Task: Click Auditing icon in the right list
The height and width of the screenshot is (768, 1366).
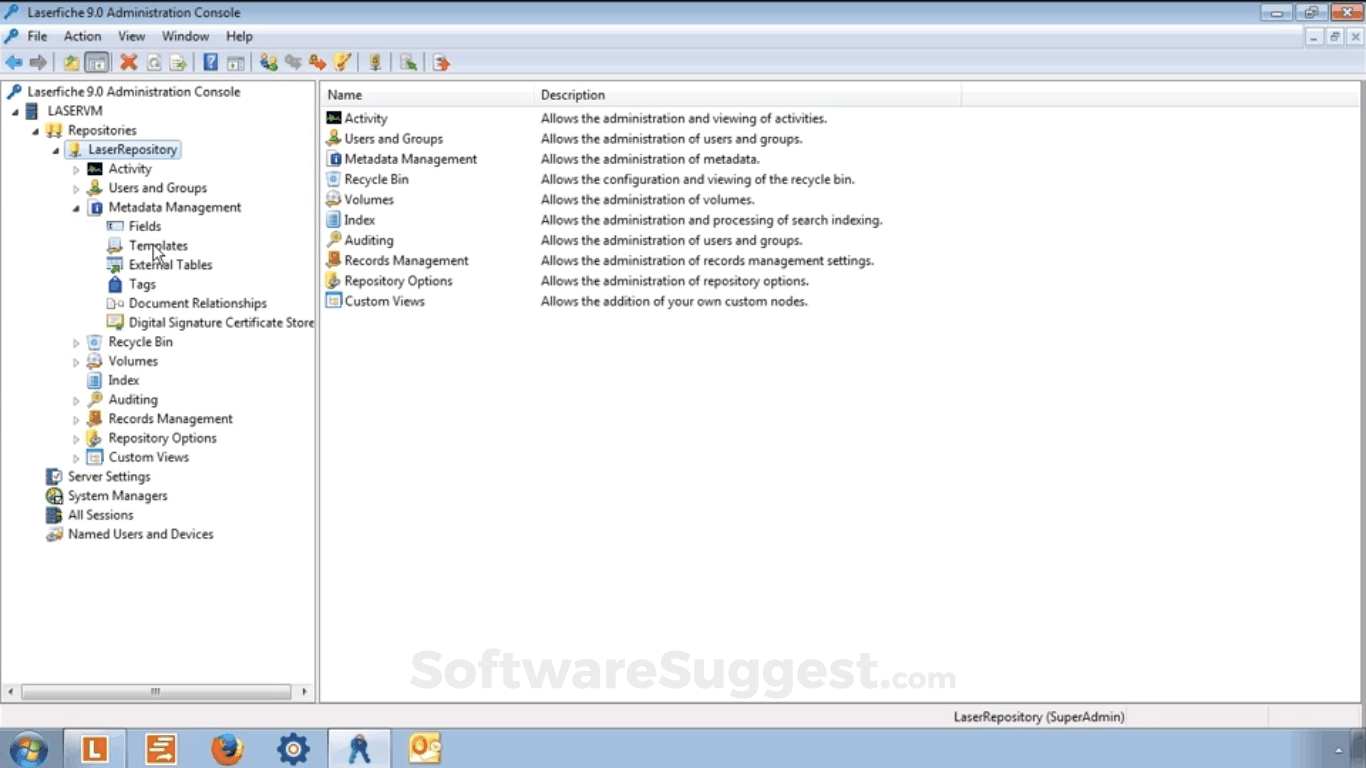Action: click(334, 240)
